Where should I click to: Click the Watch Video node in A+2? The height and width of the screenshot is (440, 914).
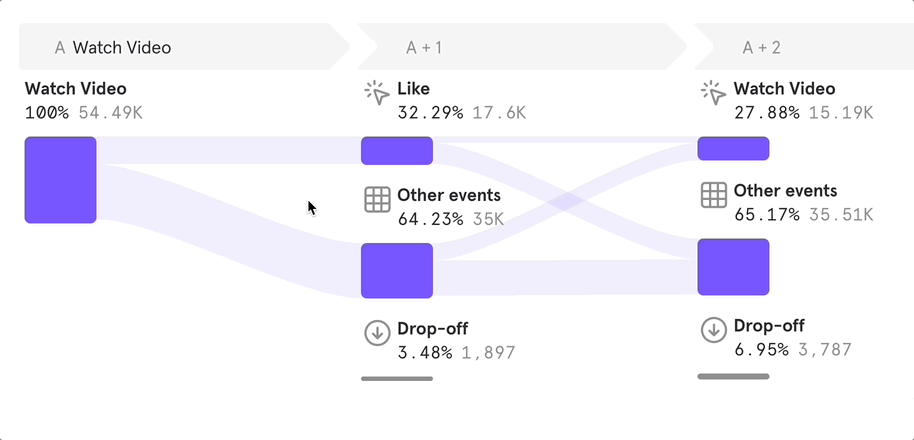tap(733, 149)
